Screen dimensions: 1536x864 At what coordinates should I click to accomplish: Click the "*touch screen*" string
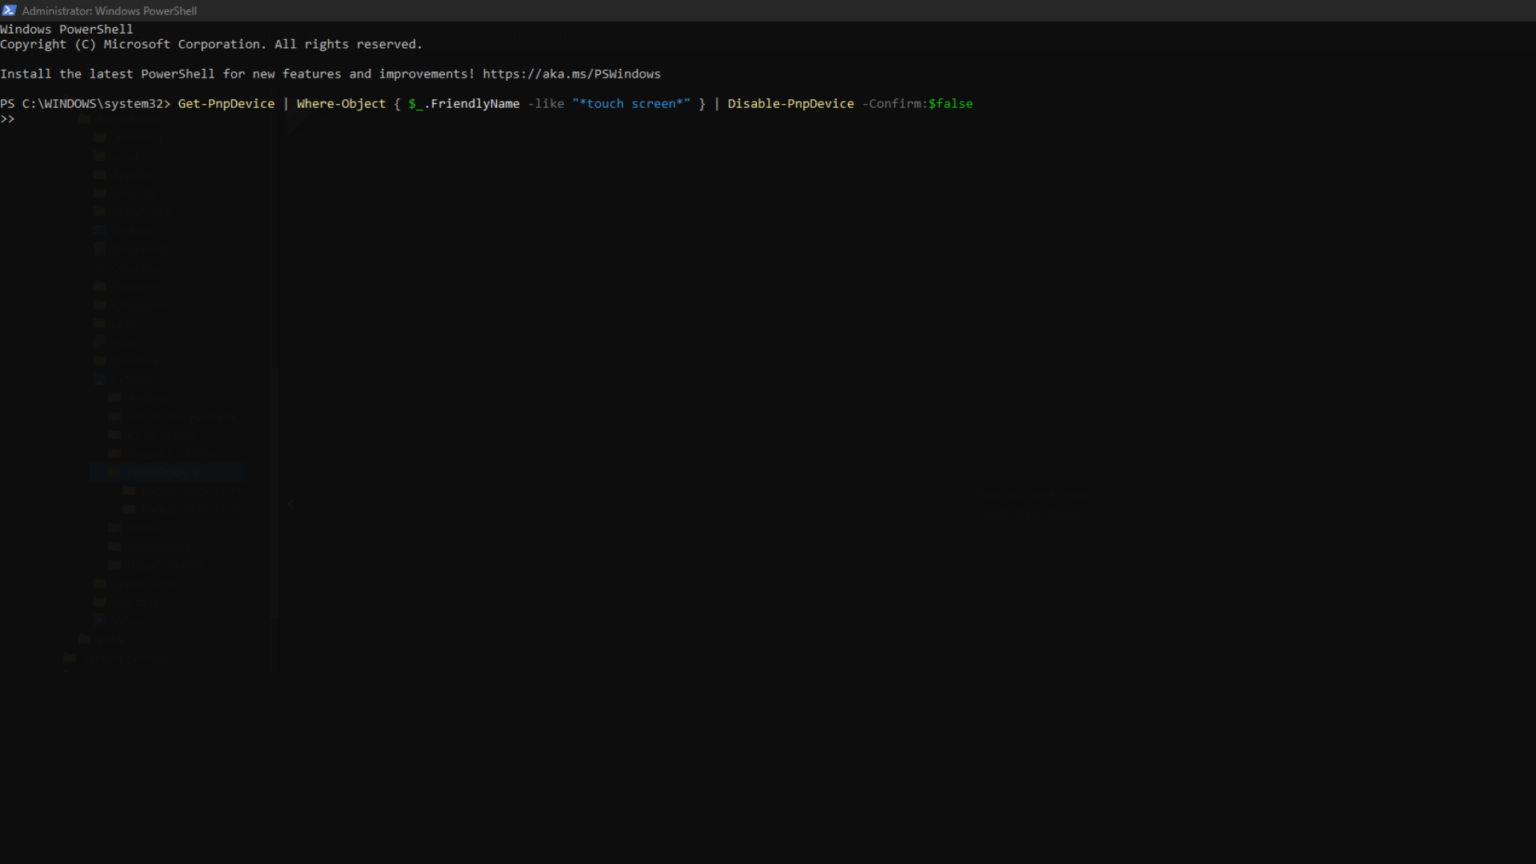pyautogui.click(x=631, y=104)
